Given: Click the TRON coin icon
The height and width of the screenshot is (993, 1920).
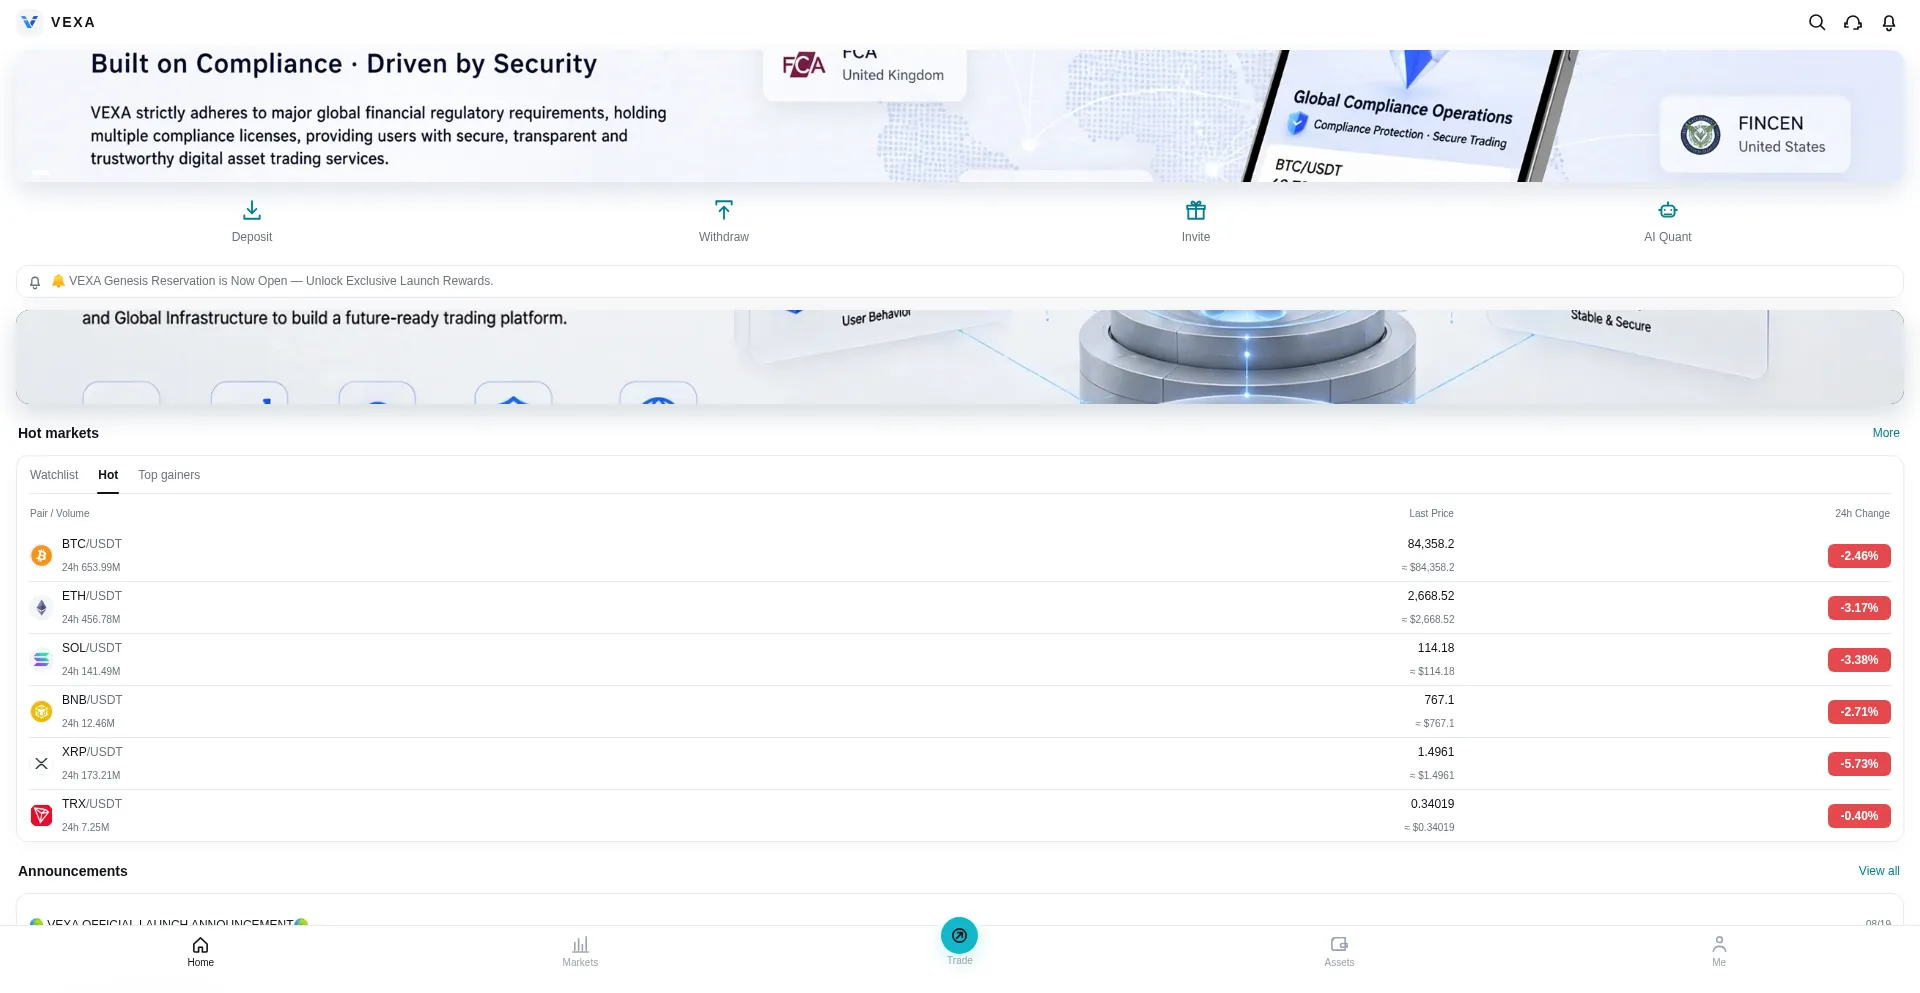Looking at the screenshot, I should [x=41, y=815].
